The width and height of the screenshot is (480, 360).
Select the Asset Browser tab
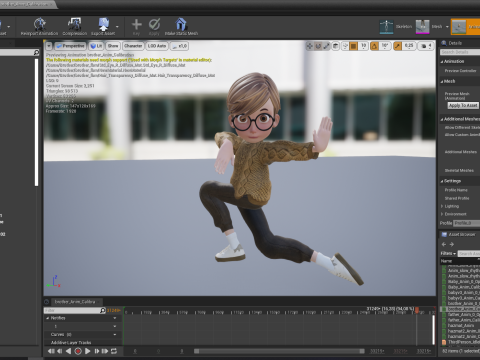point(459,235)
